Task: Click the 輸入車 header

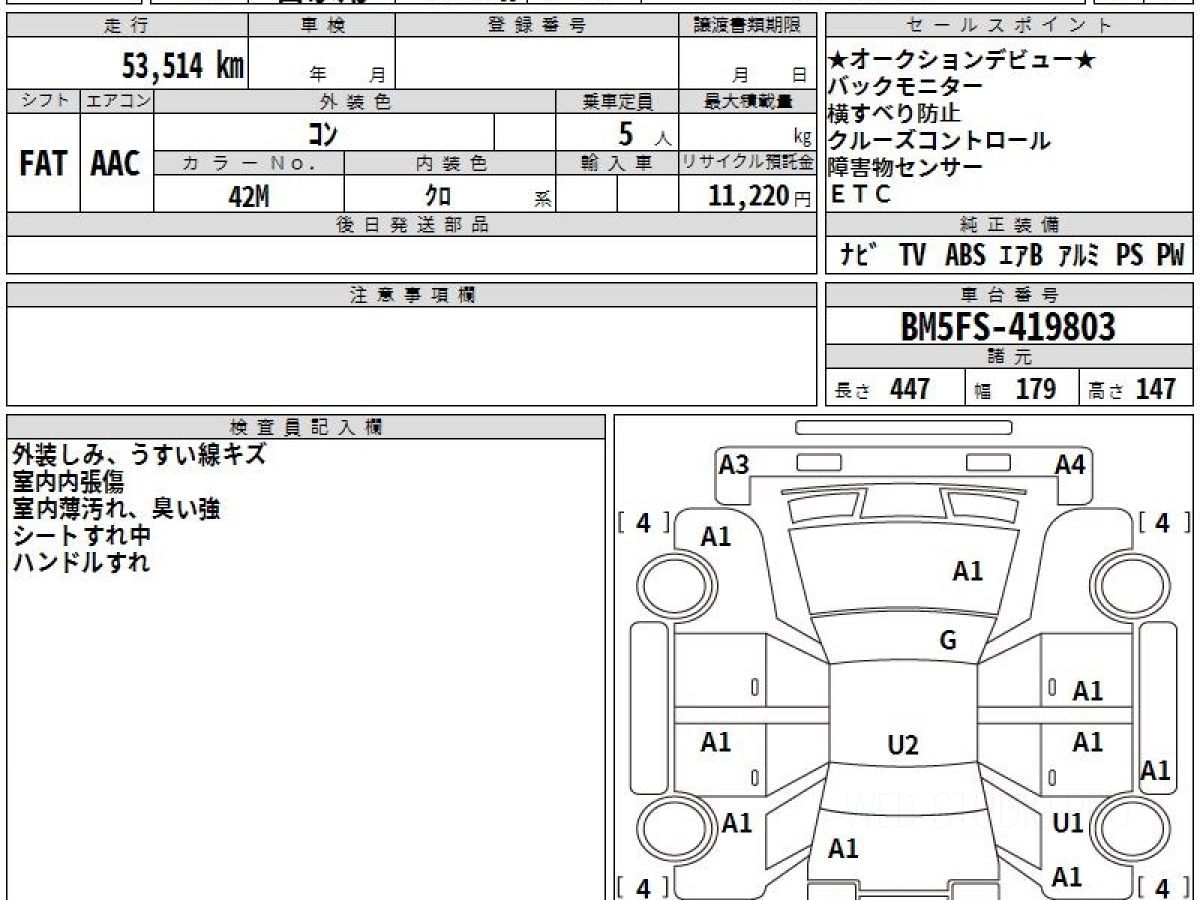Action: (617, 163)
